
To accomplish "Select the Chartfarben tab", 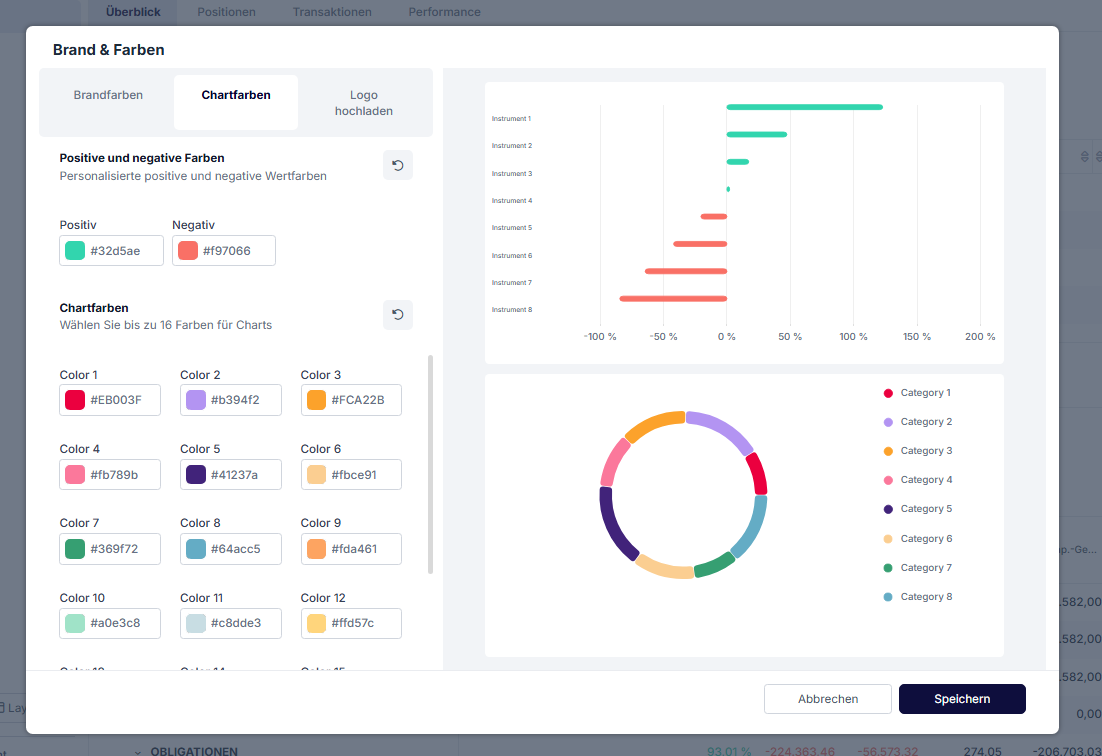I will [x=236, y=96].
